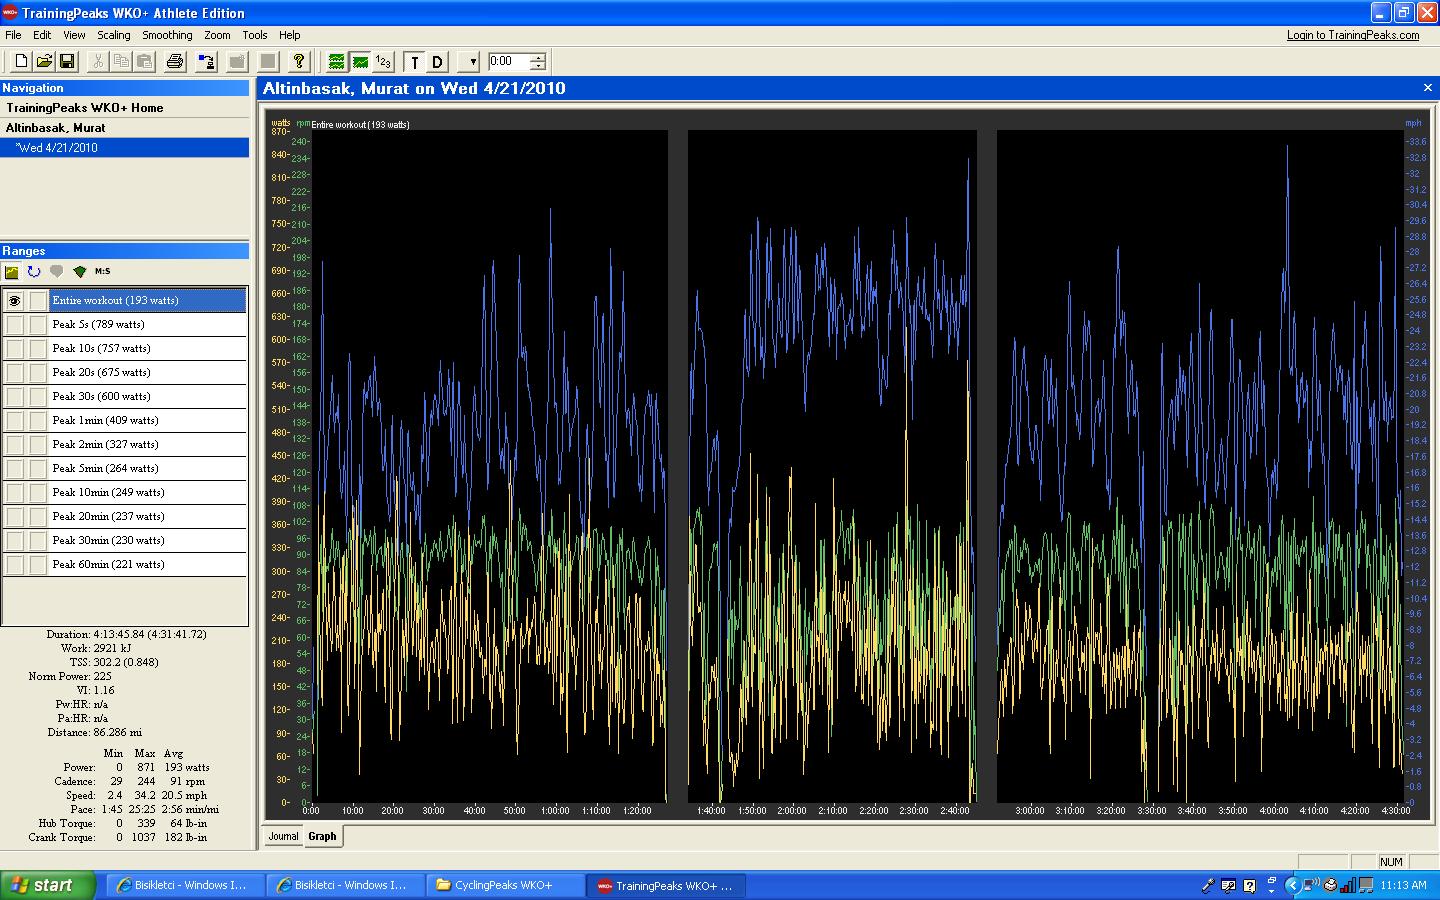
Task: Switch to first Bisikletci browser taskbar item
Action: tap(186, 885)
